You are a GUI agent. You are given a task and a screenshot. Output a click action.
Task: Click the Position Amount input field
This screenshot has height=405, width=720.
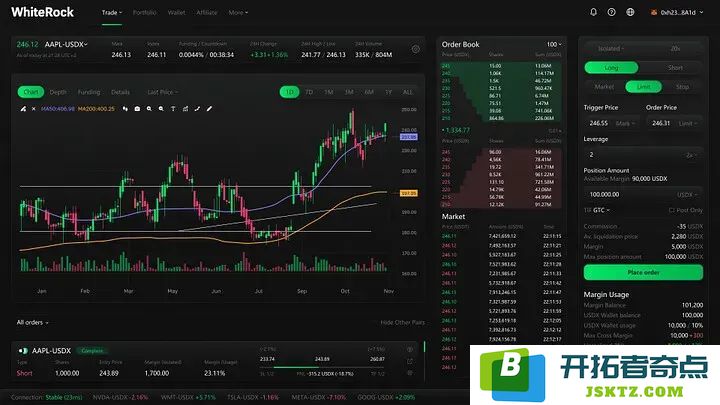(x=643, y=195)
